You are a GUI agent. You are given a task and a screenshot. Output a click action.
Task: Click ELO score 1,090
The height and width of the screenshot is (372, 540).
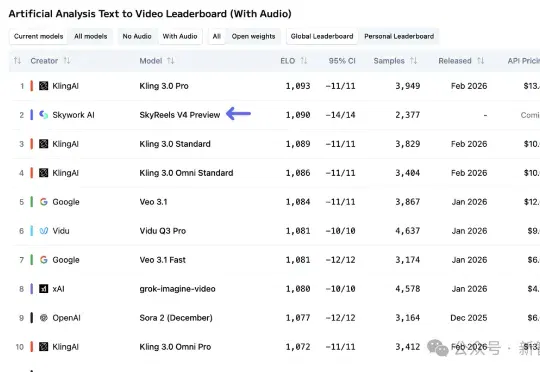click(298, 115)
